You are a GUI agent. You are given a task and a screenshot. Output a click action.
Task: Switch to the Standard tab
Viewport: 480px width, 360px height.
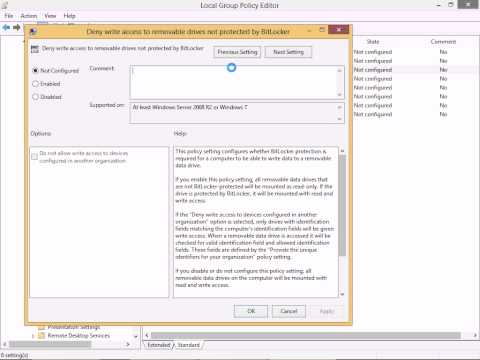(188, 345)
